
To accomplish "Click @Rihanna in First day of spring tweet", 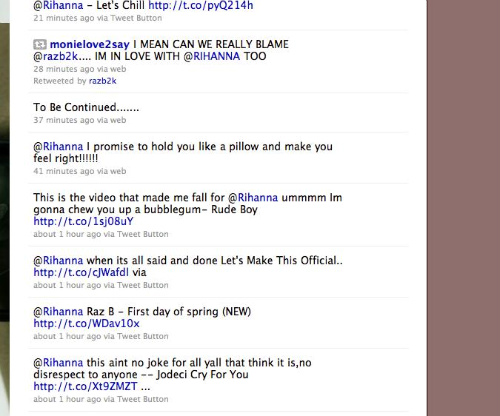I will 58,312.
